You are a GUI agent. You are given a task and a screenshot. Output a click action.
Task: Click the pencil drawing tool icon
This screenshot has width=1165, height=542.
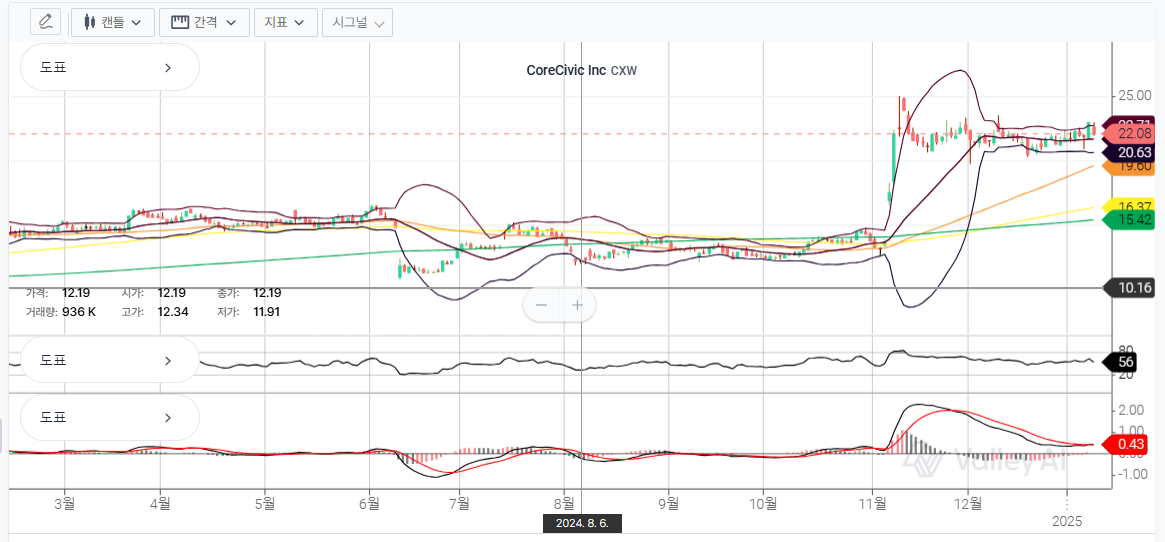(x=45, y=22)
